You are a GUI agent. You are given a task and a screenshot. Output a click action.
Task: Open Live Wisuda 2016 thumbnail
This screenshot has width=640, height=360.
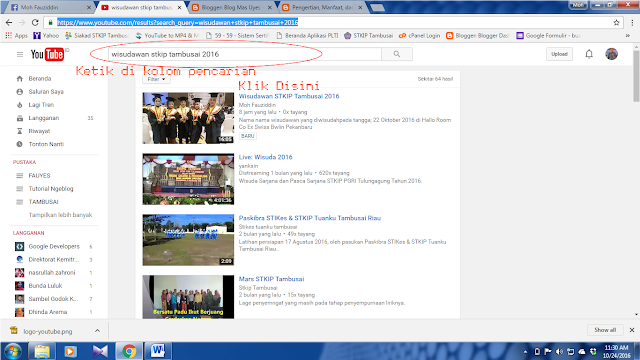[188, 179]
